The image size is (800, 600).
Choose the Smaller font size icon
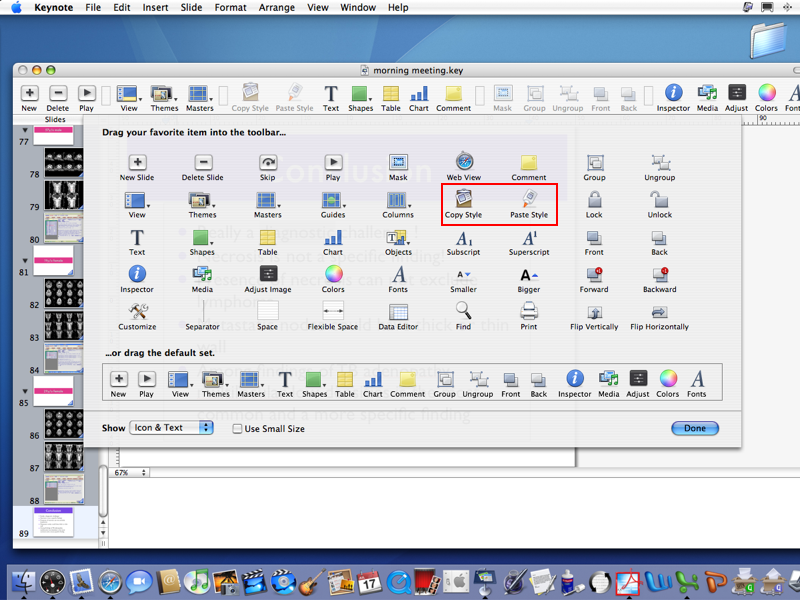(463, 275)
